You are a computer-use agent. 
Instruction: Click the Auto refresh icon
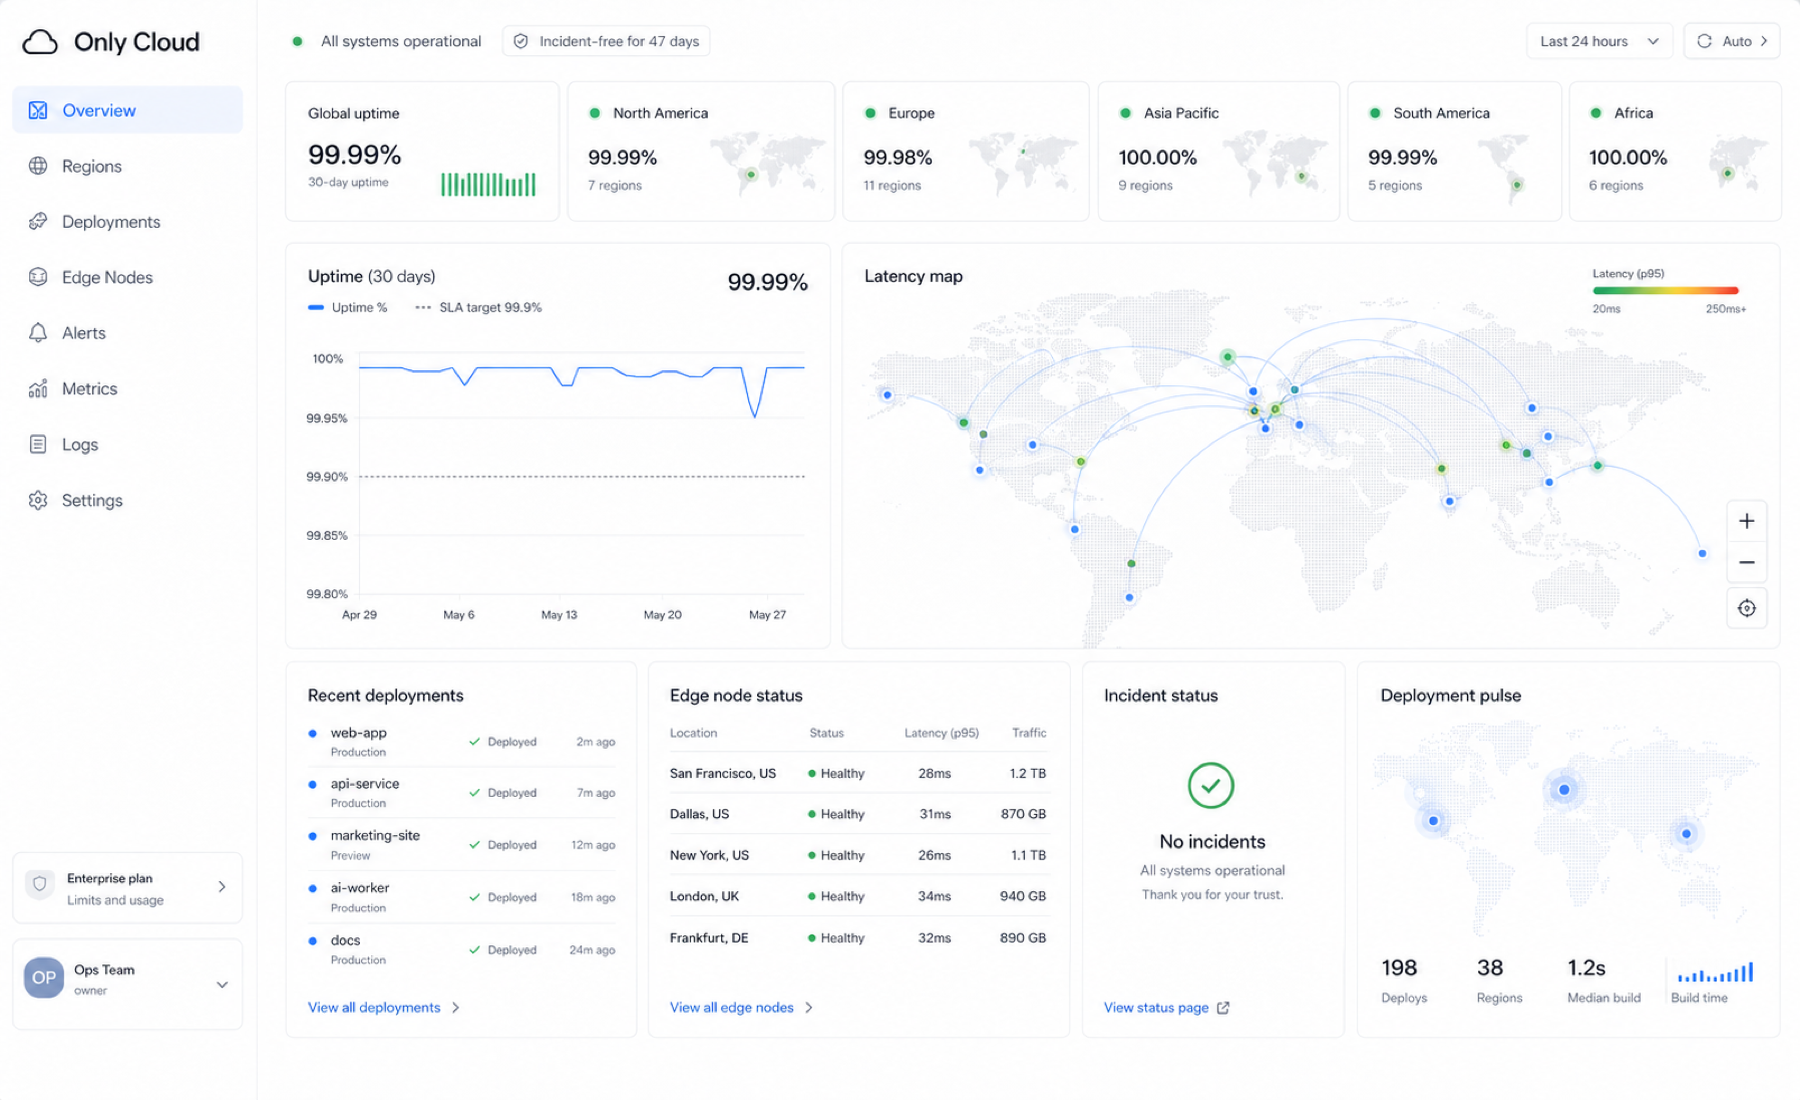click(x=1705, y=41)
